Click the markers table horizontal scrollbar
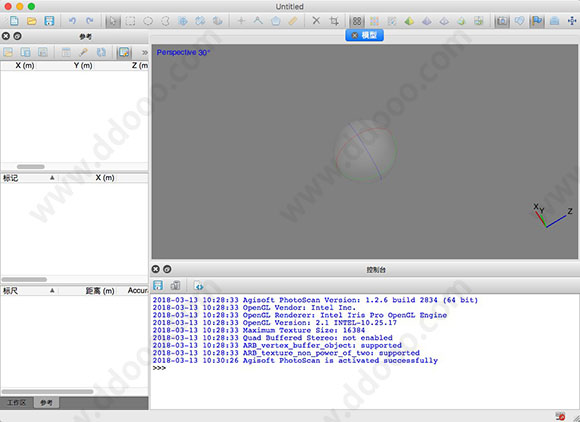Screen dimensions: 580x422 pyautogui.click(x=24, y=280)
